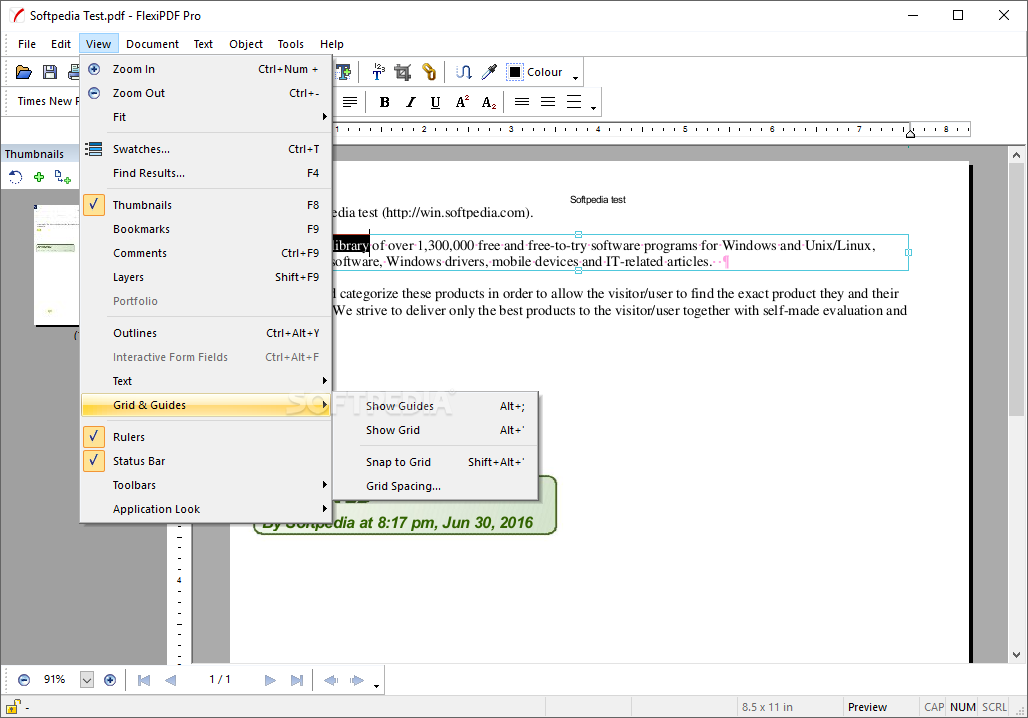Click the chain Link tool icon
Viewport: 1028px width, 718px height.
(429, 72)
